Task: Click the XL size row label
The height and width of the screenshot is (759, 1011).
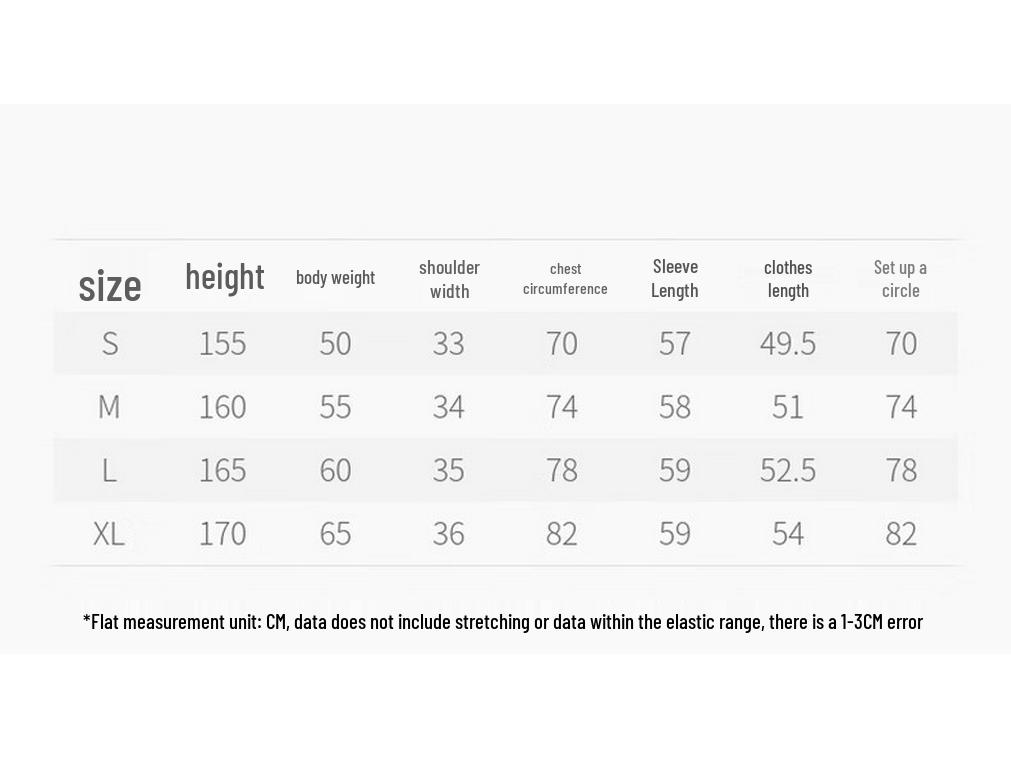Action: click(x=109, y=533)
